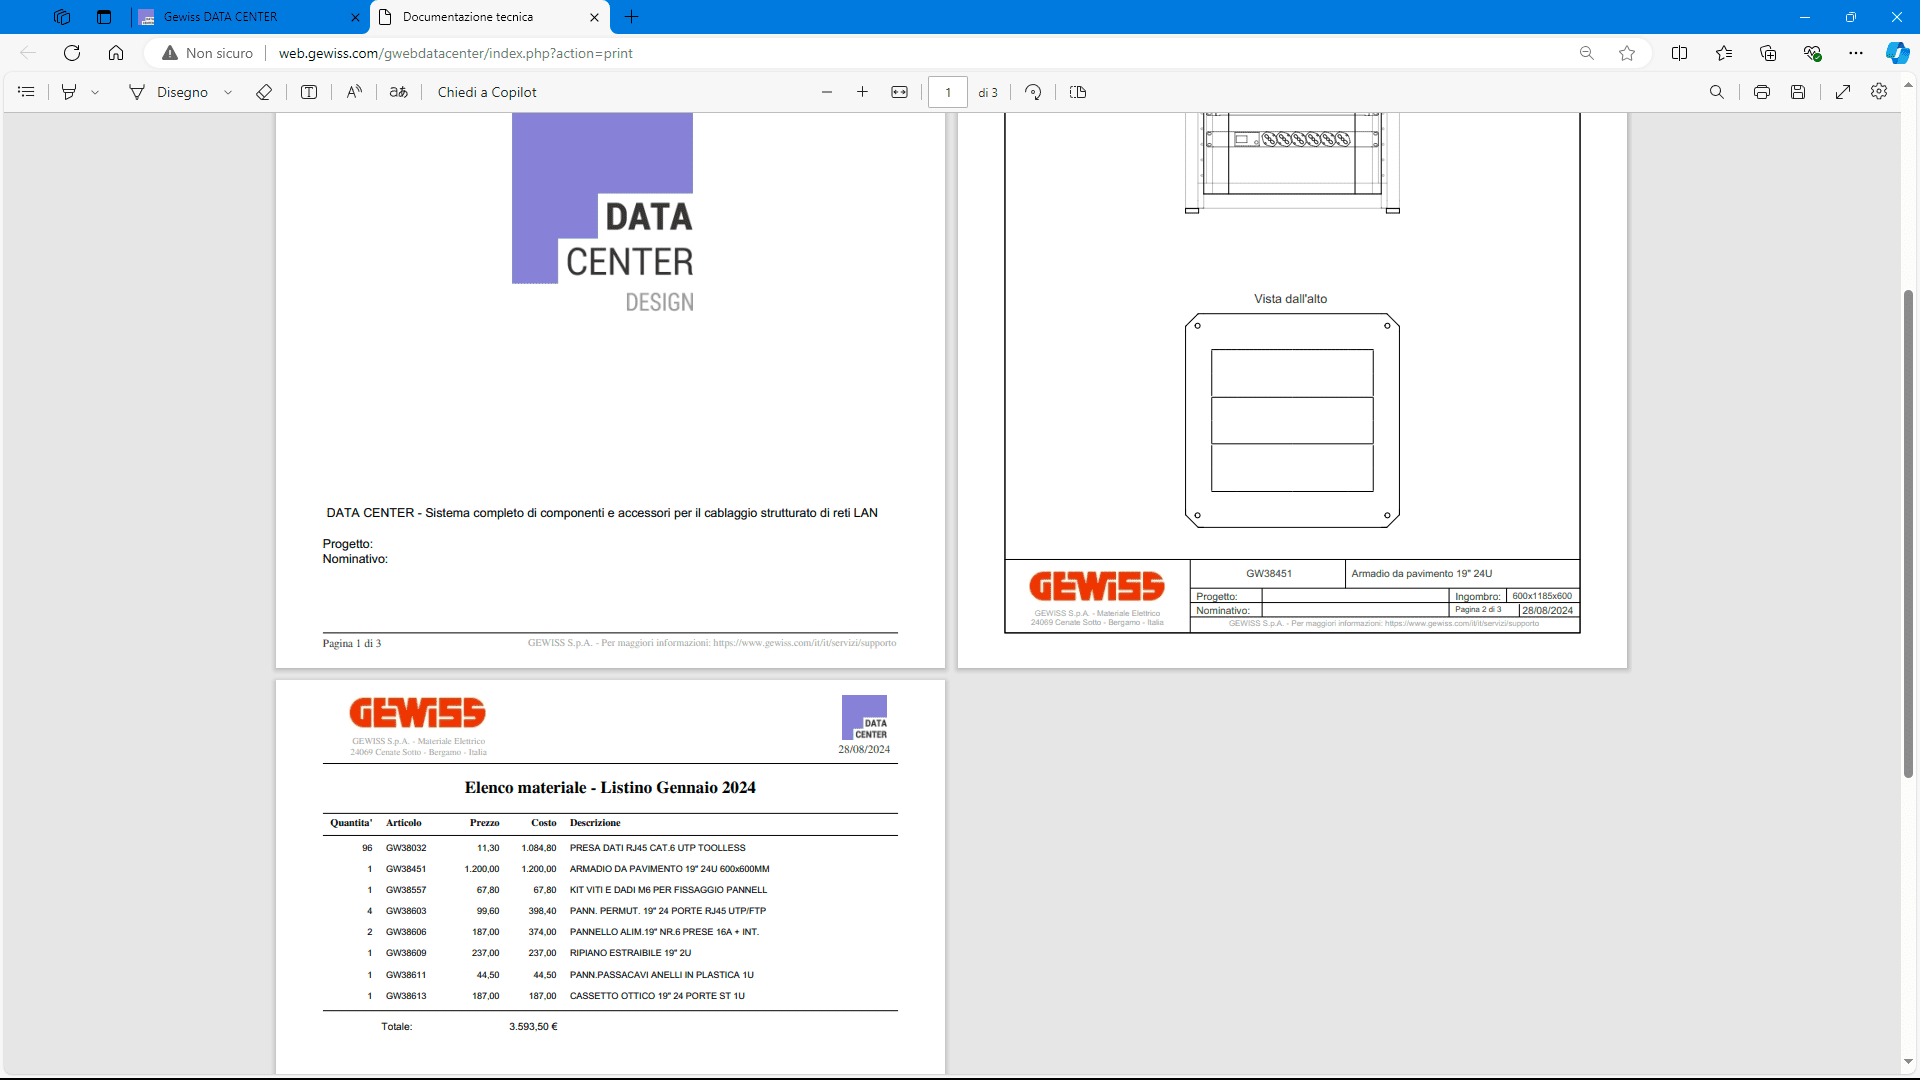Click article code GW38613

point(406,996)
